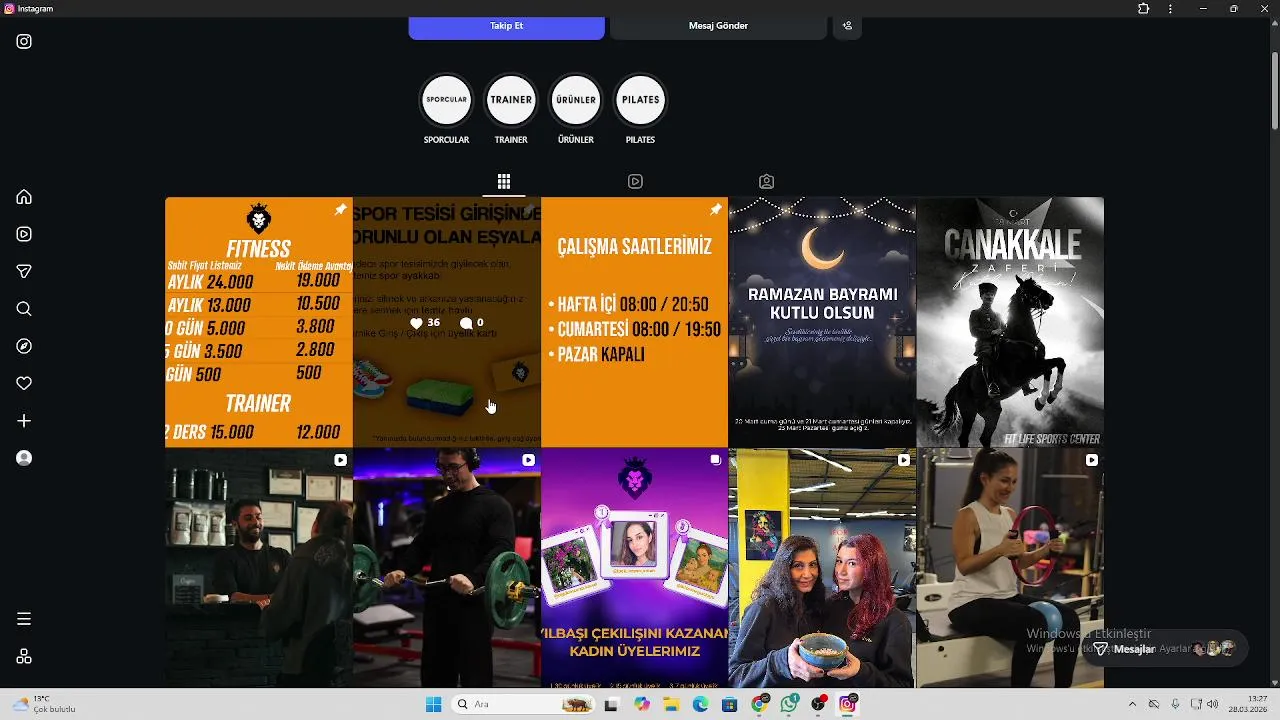Open the Çalışma Saatlerimiz hours post
1280x720 pixels.
coord(635,322)
